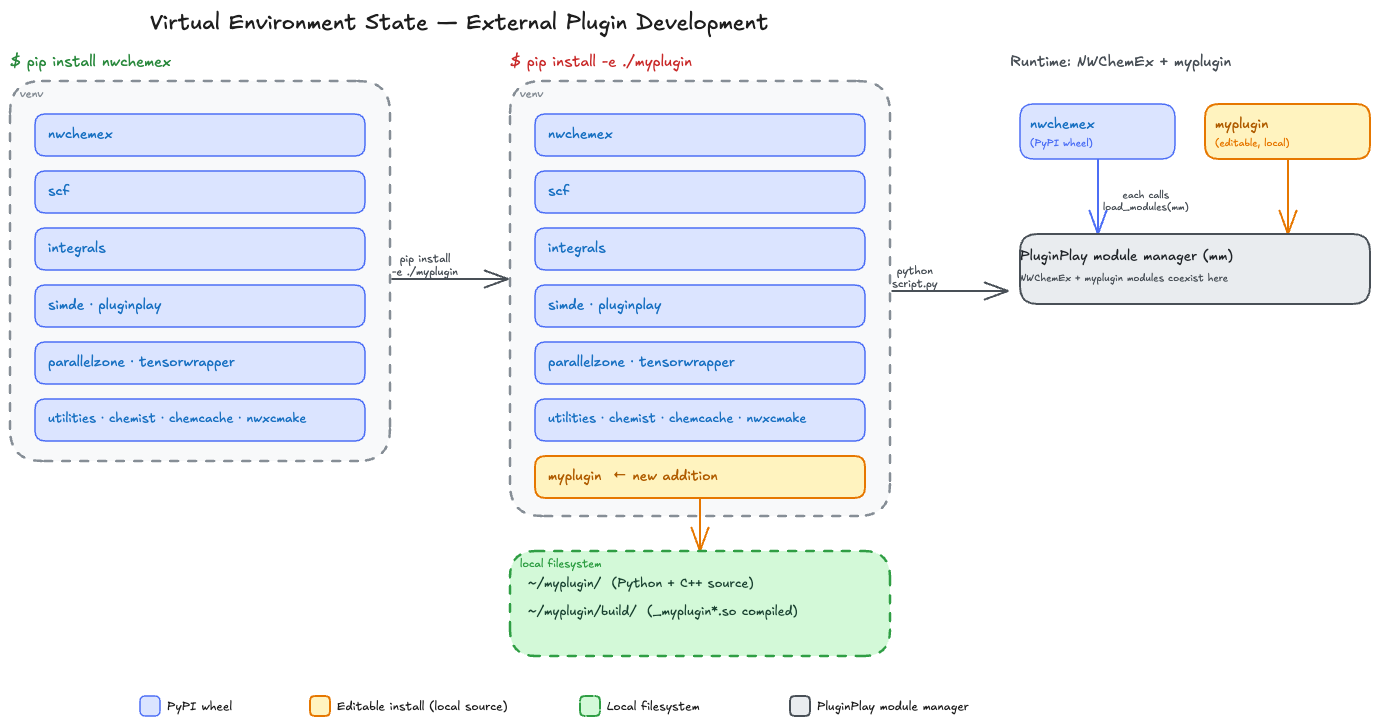The width and height of the screenshot is (1380, 726).
Task: Select scf box in first venv
Action: click(x=200, y=192)
